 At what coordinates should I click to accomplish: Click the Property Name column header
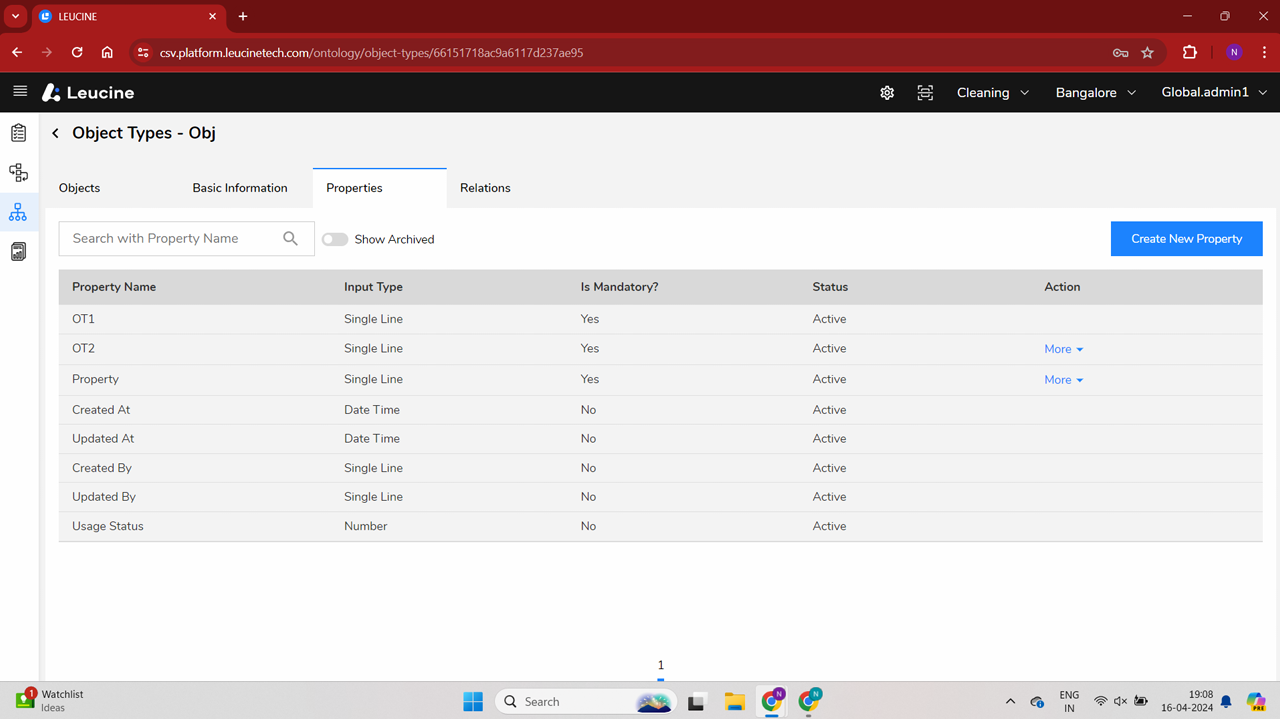pyautogui.click(x=114, y=287)
